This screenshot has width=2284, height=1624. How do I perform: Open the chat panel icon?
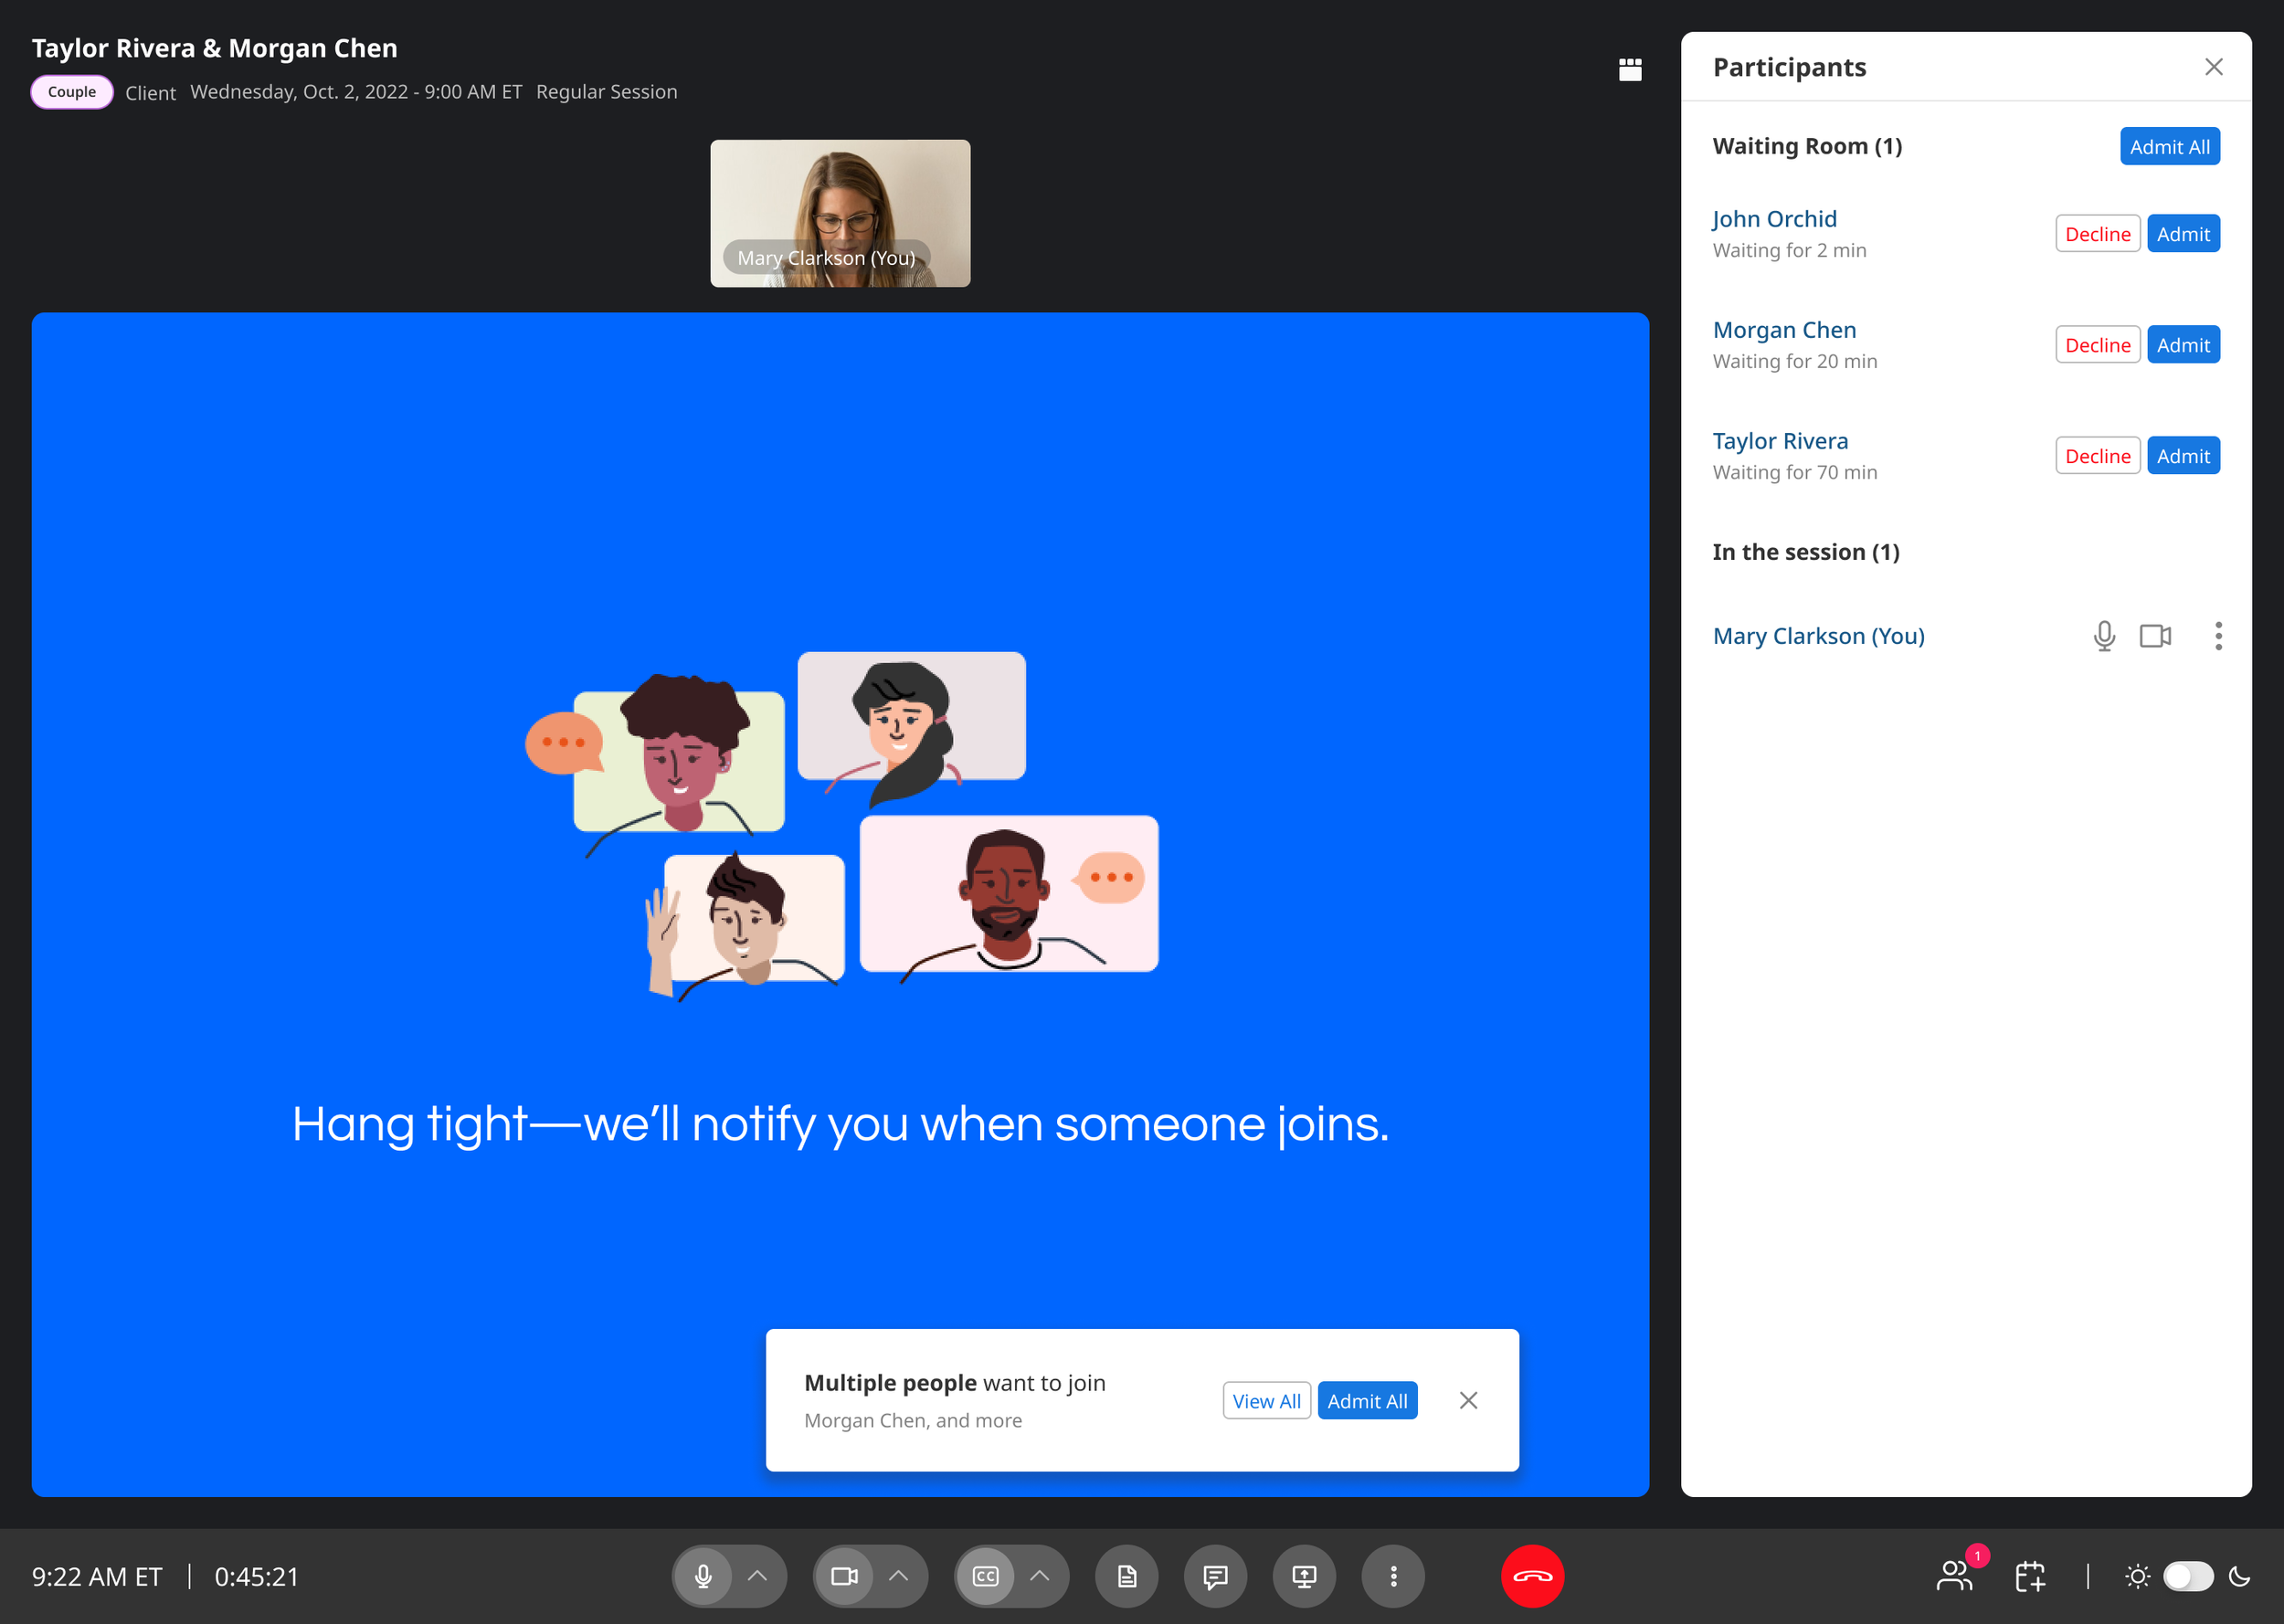[1215, 1576]
